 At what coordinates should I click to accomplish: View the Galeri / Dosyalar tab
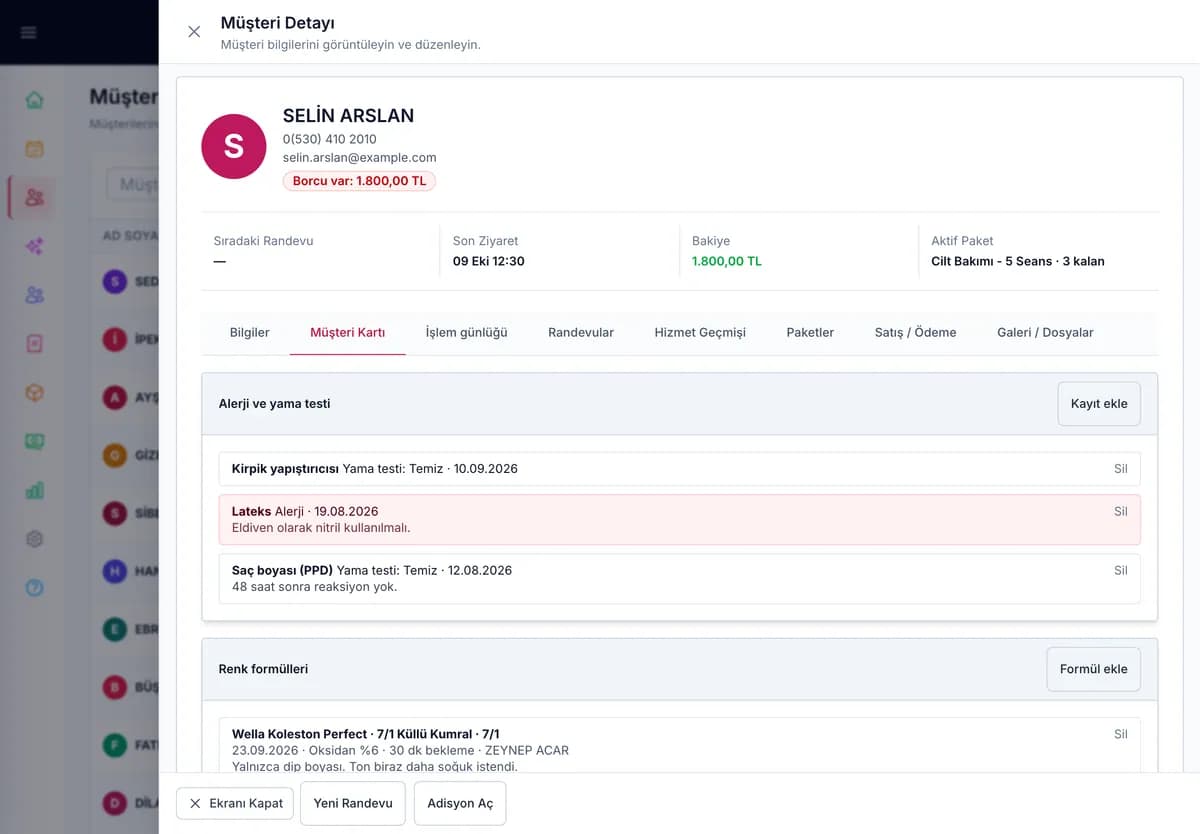tap(1045, 332)
